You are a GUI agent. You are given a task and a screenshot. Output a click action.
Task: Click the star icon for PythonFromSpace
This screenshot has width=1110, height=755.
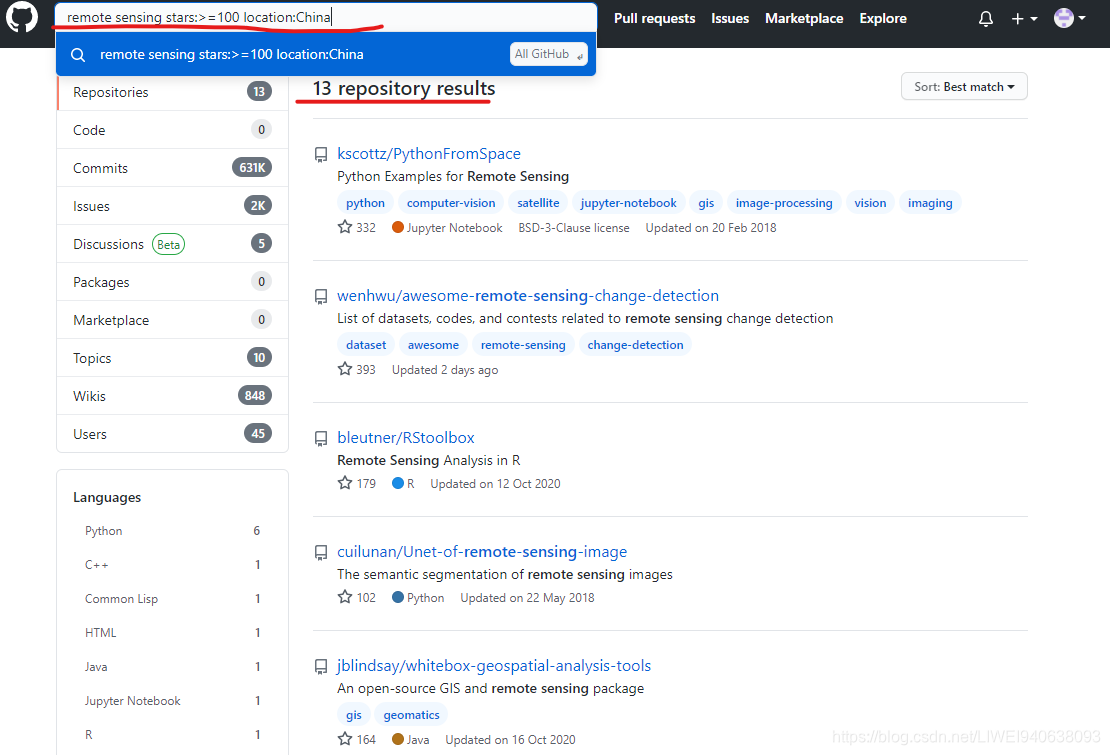click(345, 227)
